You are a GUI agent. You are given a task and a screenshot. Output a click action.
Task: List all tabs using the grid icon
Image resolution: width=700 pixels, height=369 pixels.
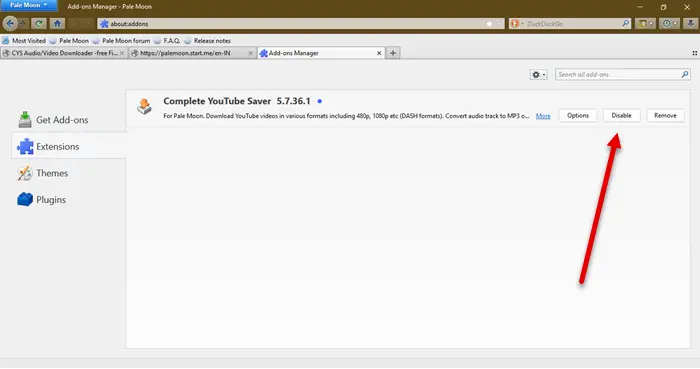(695, 53)
